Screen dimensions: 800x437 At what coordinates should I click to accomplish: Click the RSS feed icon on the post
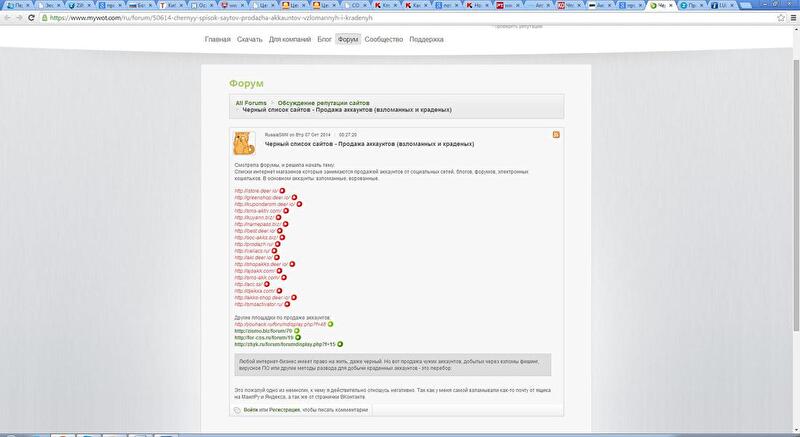tap(556, 133)
